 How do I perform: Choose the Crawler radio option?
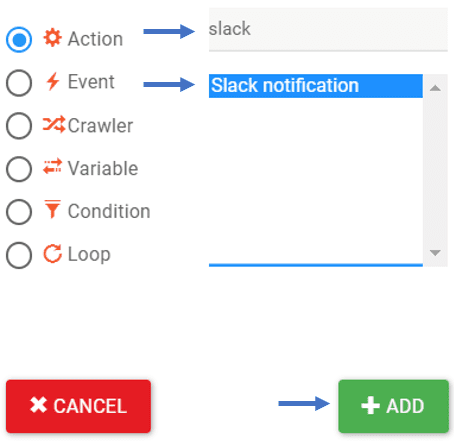(x=19, y=126)
